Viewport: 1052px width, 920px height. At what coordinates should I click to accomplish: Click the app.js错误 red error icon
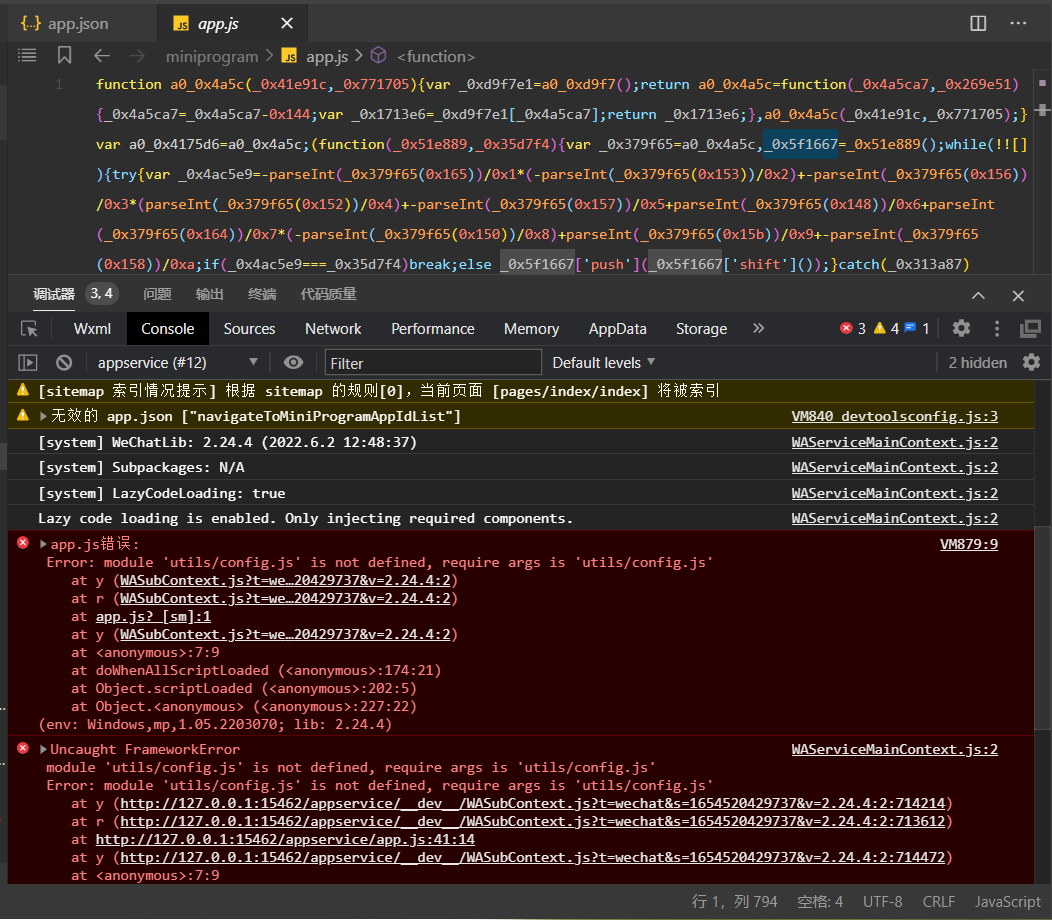coord(23,543)
